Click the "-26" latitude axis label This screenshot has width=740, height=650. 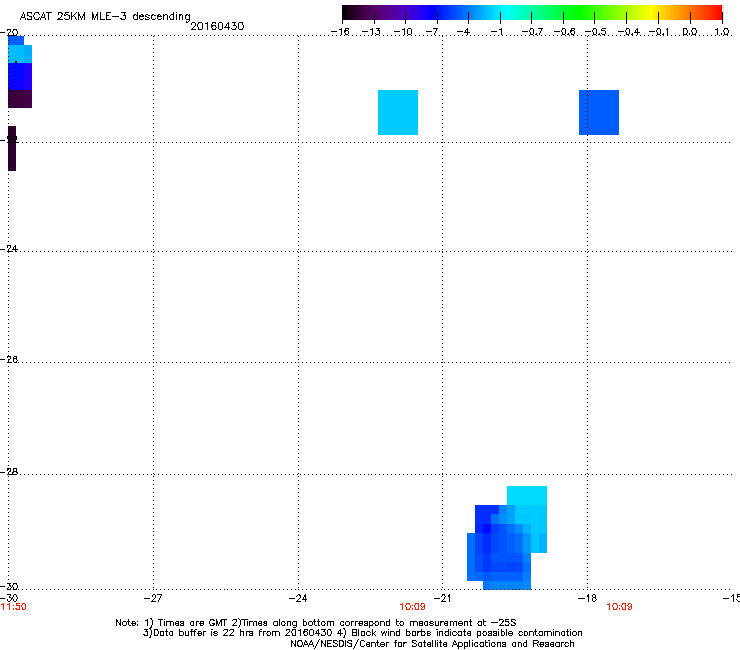pos(10,360)
